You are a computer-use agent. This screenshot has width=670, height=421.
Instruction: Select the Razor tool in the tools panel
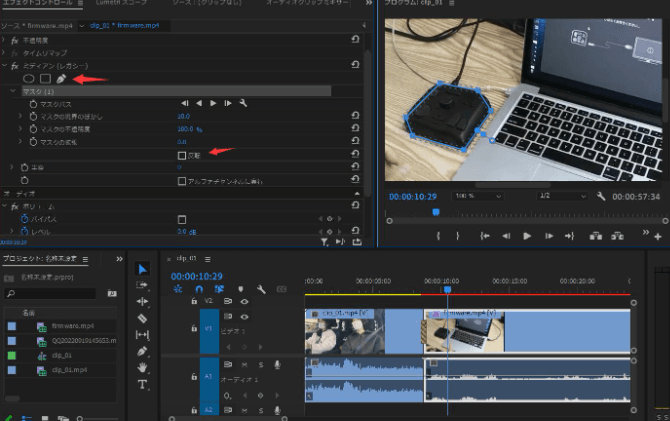tap(142, 318)
